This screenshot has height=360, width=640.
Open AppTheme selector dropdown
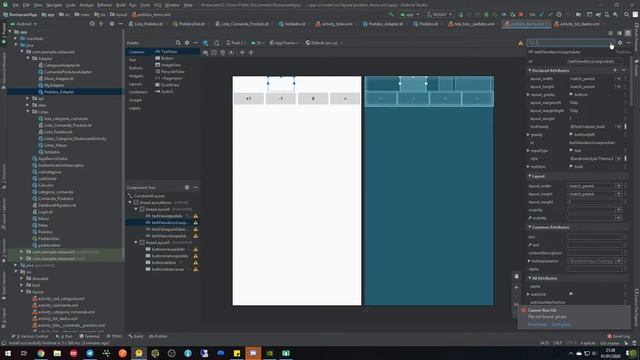click(x=284, y=43)
